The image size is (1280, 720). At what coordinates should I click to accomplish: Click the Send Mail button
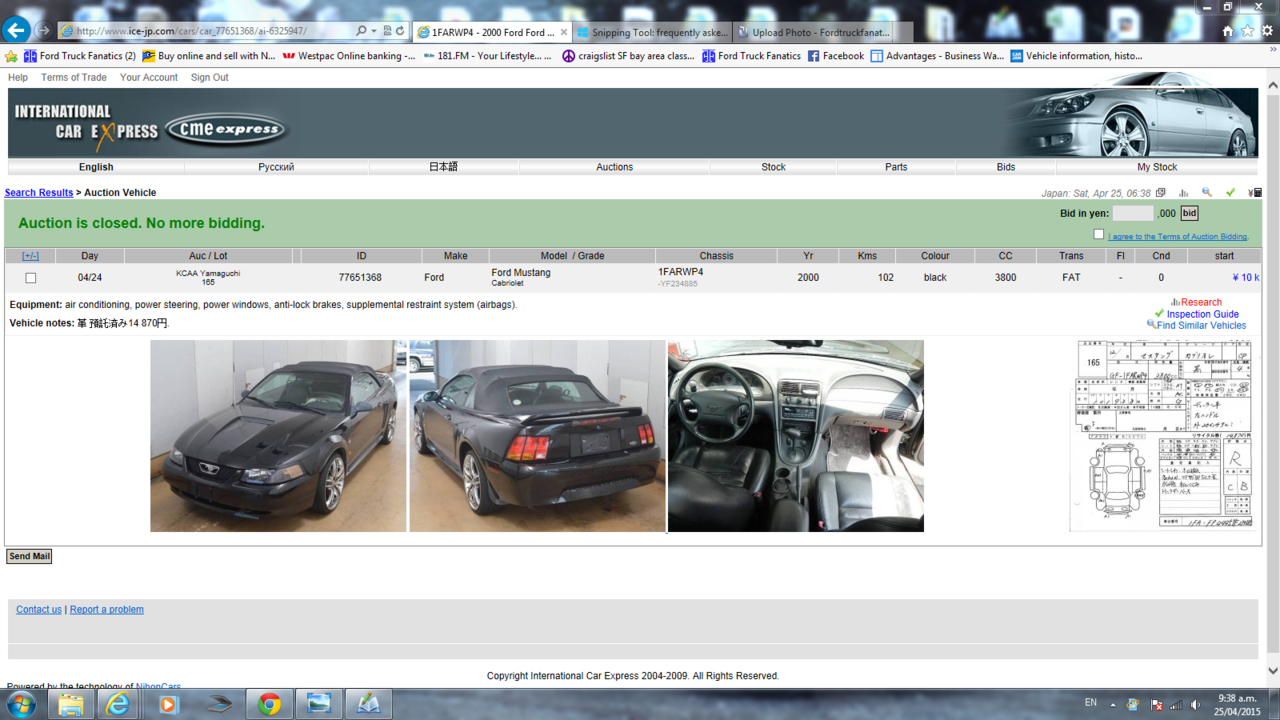[x=29, y=556]
